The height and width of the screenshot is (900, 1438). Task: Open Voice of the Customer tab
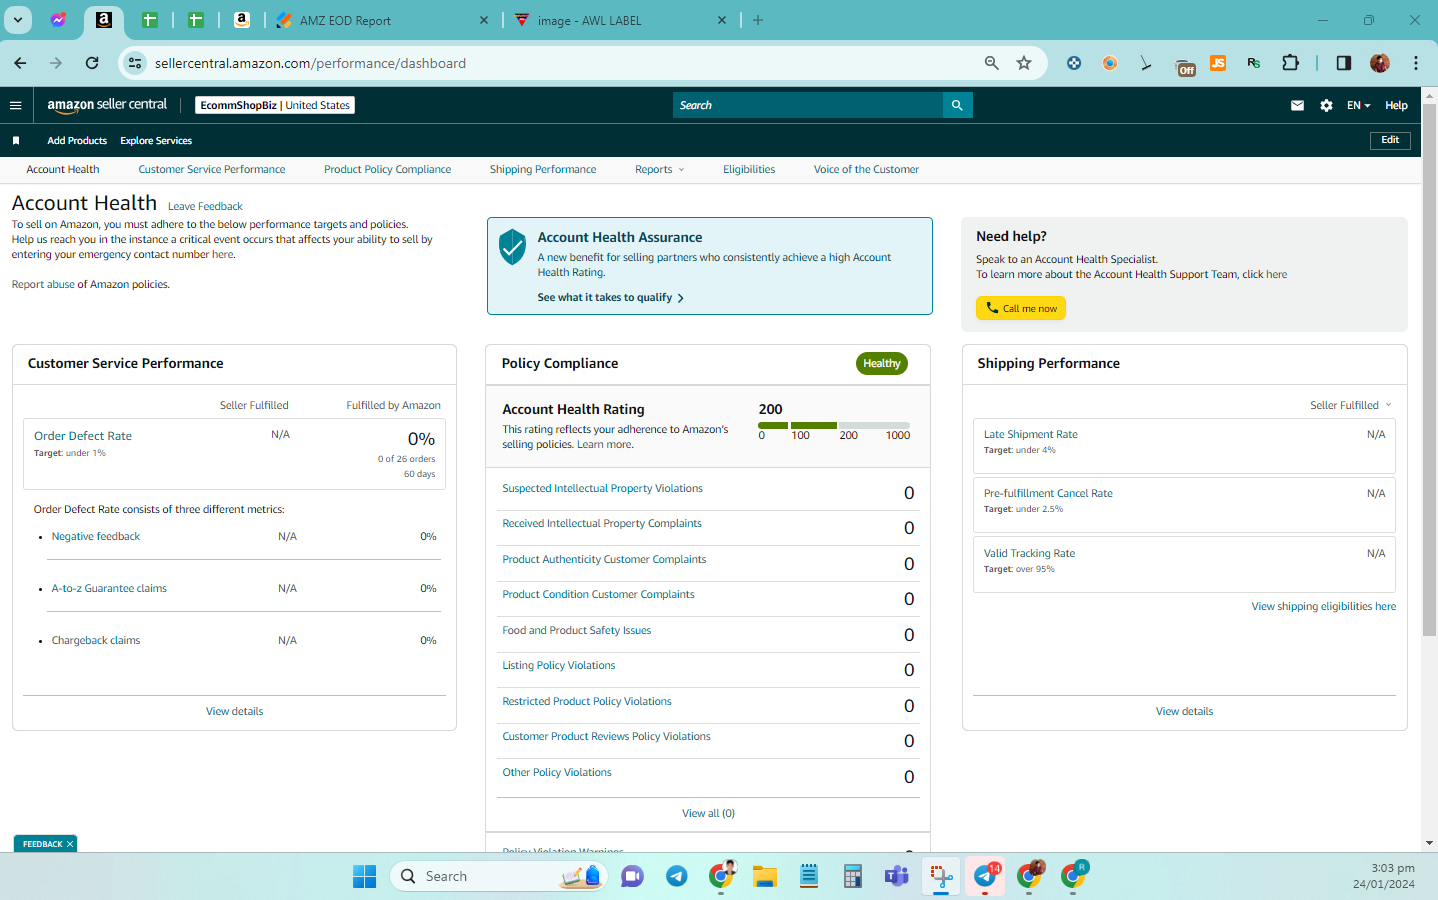[x=866, y=170]
